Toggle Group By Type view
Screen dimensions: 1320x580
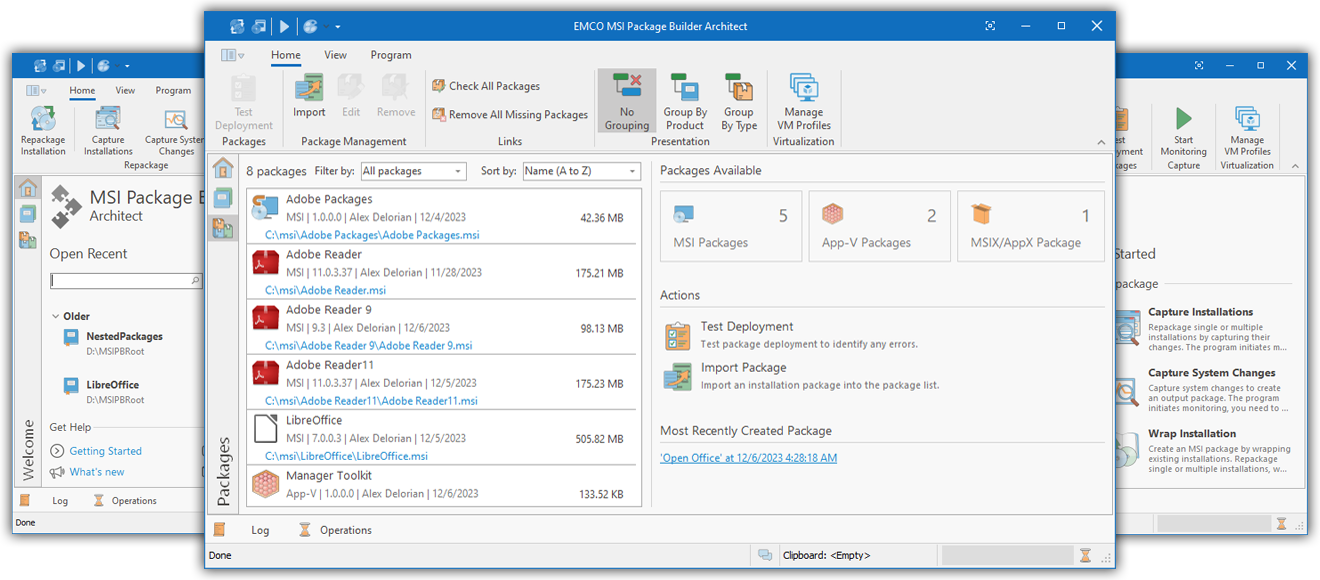click(739, 101)
